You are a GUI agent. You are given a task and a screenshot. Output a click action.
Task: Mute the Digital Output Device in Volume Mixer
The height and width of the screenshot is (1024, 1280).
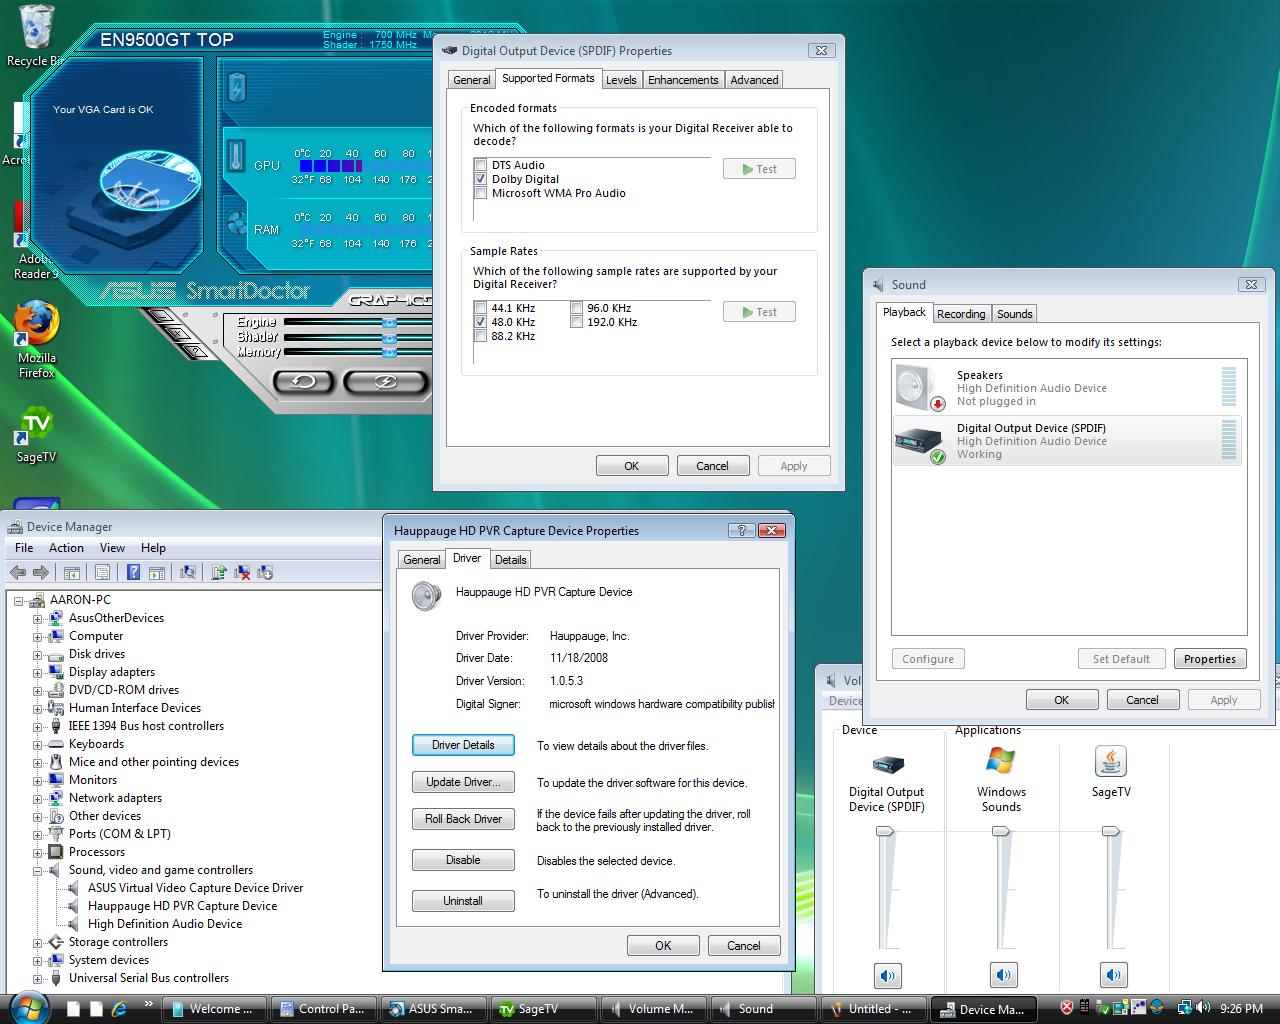click(x=887, y=975)
